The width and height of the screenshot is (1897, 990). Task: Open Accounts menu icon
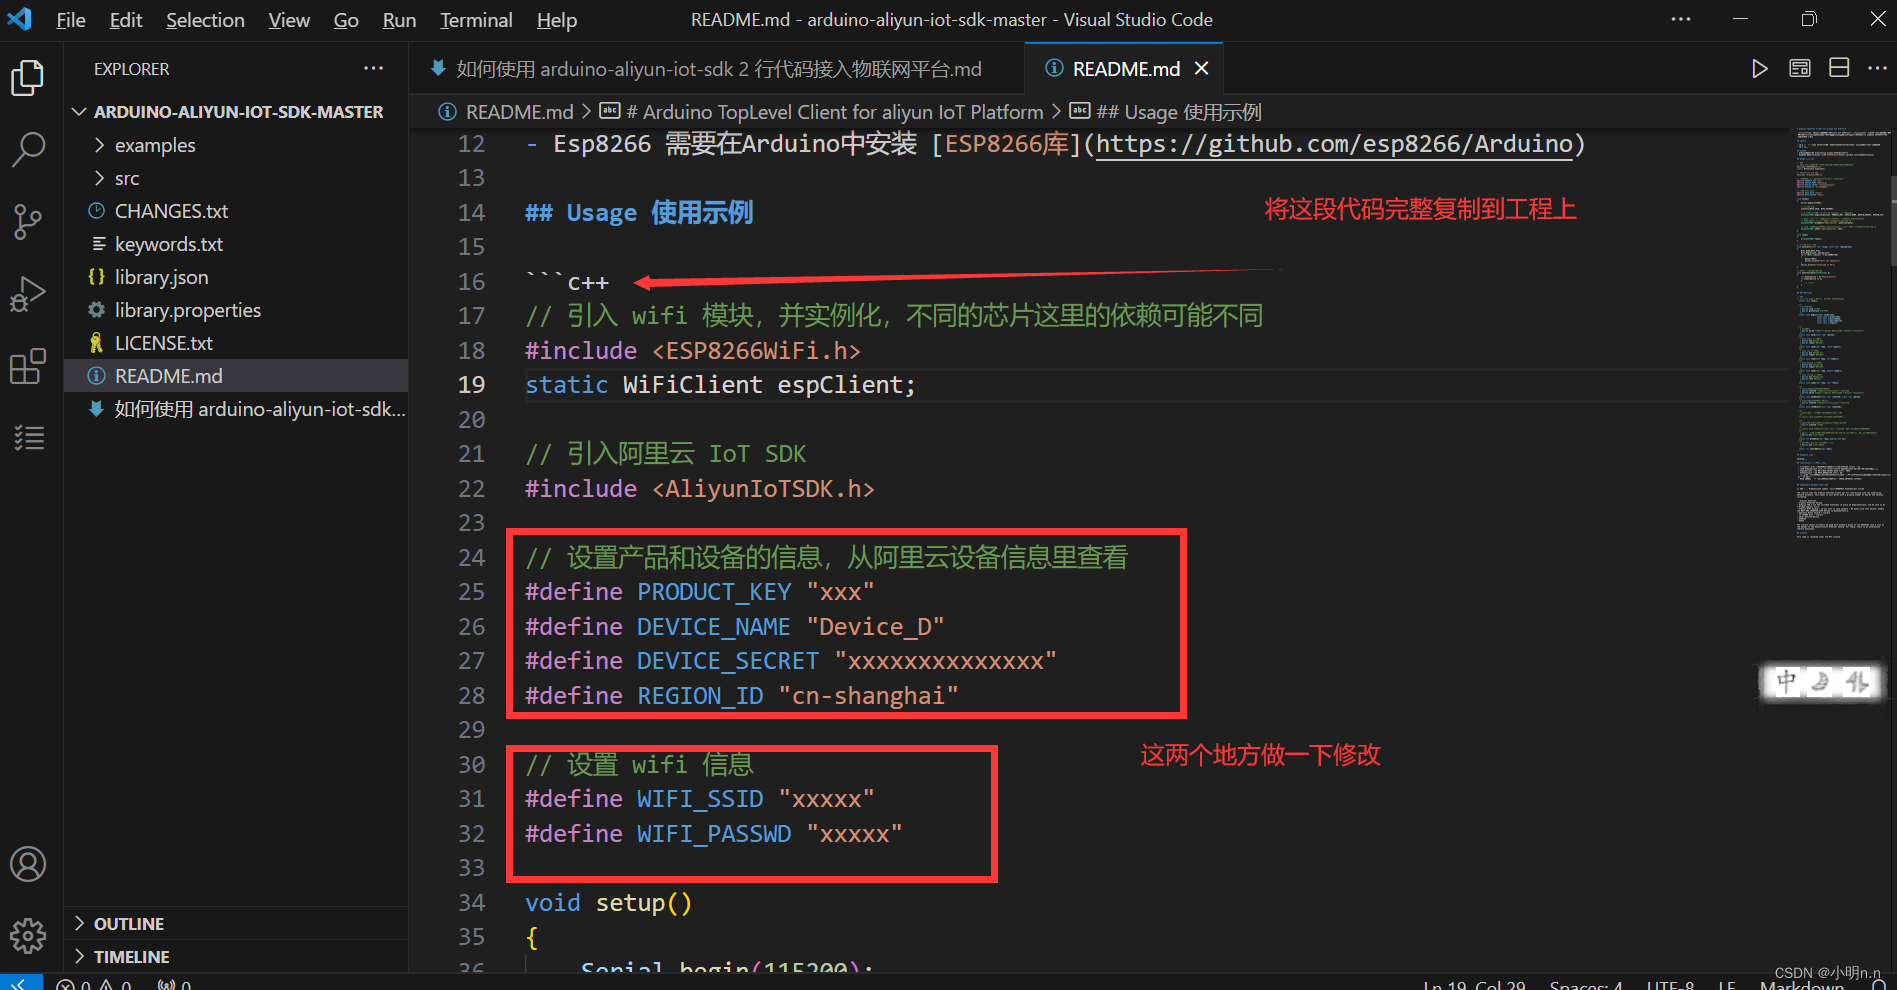28,864
